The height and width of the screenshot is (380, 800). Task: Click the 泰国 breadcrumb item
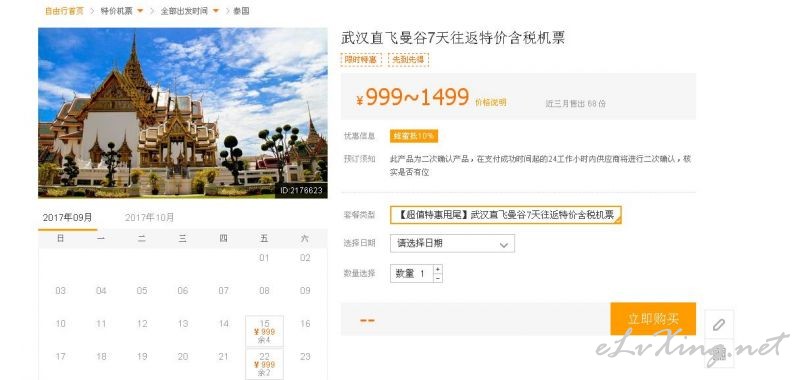pyautogui.click(x=241, y=11)
